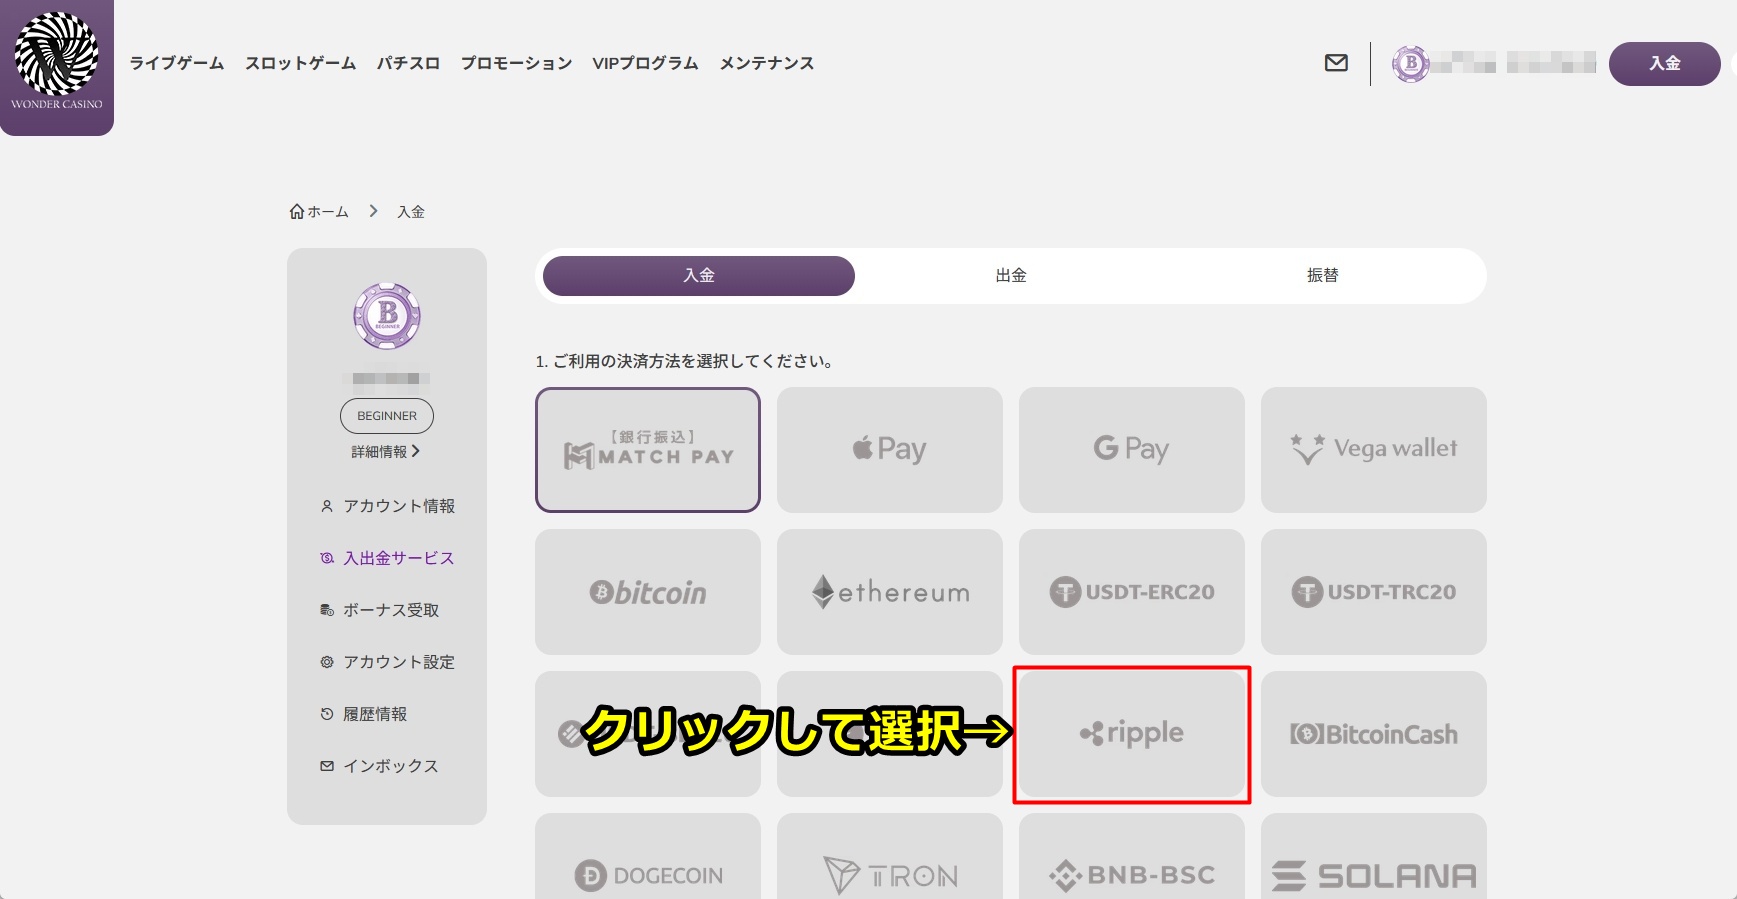Open the スロットゲーム menu
This screenshot has width=1737, height=899.
point(301,63)
